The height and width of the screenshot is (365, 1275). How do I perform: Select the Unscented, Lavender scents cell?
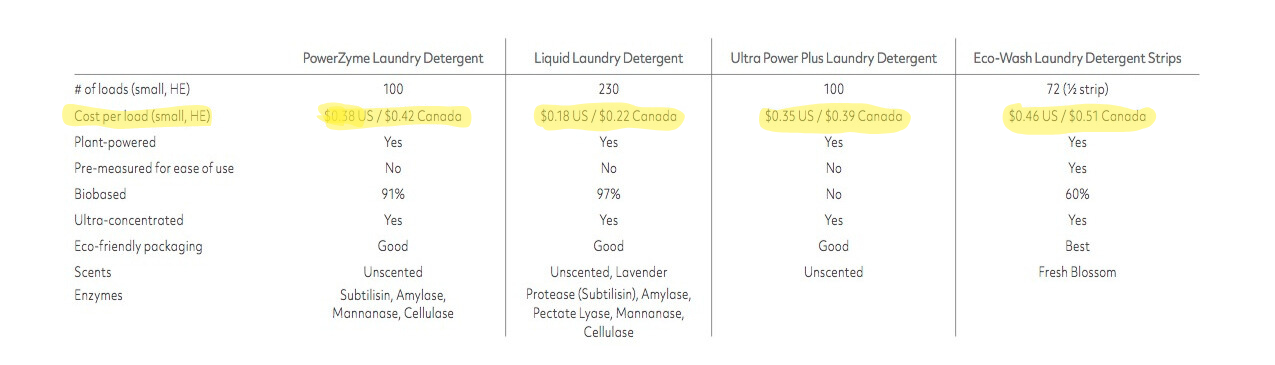click(x=609, y=272)
